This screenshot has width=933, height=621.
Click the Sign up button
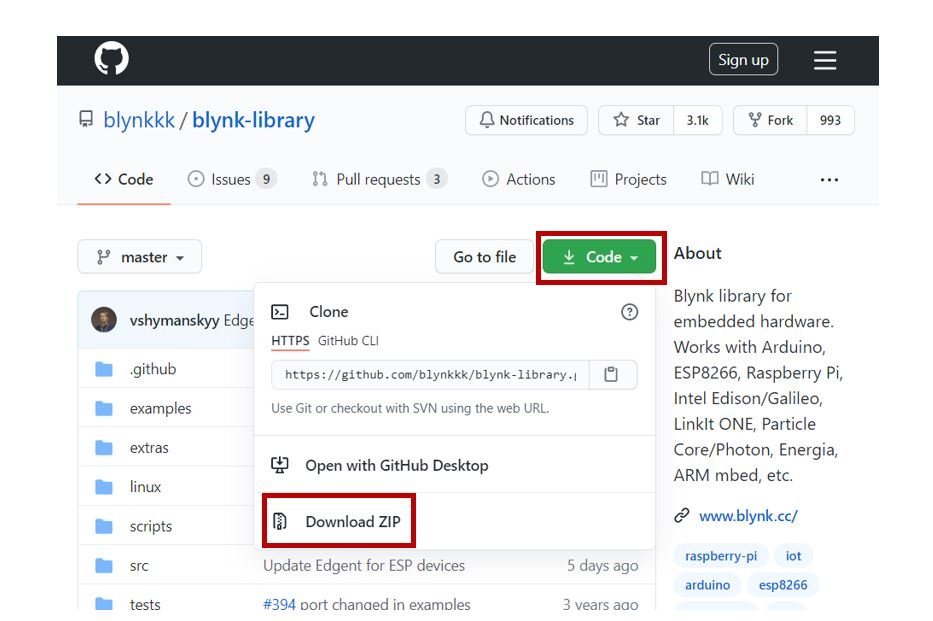(x=743, y=59)
